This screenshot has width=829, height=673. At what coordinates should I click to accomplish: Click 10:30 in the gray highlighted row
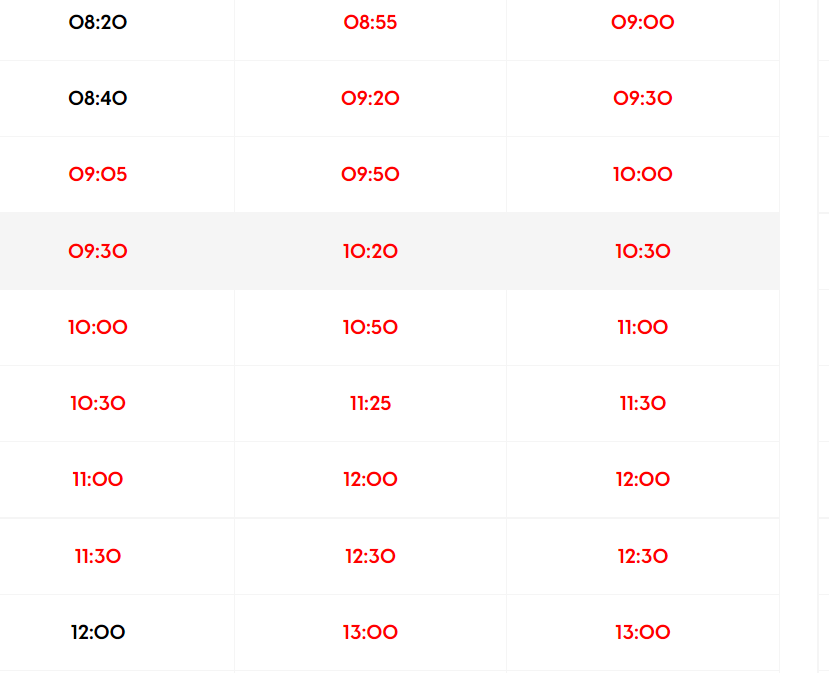pos(643,251)
